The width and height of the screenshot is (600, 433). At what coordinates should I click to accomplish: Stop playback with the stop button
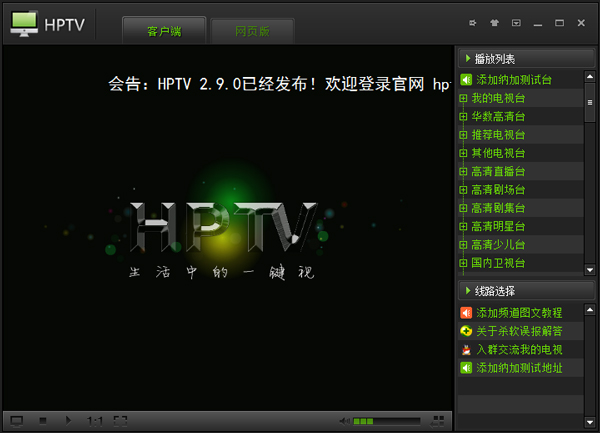pyautogui.click(x=43, y=421)
